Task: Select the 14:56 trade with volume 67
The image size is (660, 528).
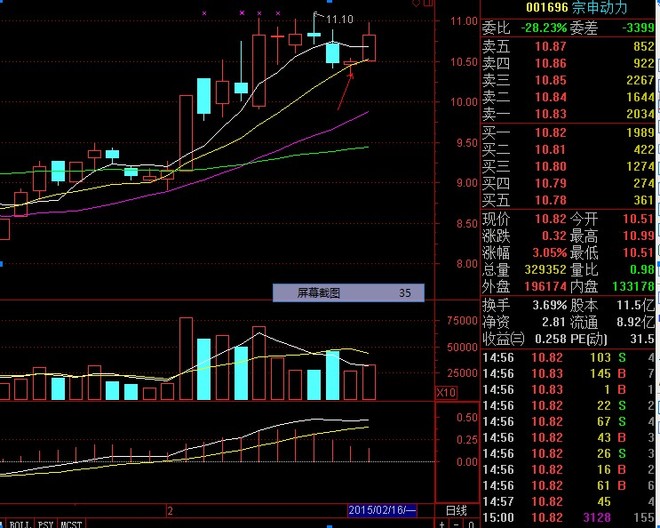Action: coord(568,422)
